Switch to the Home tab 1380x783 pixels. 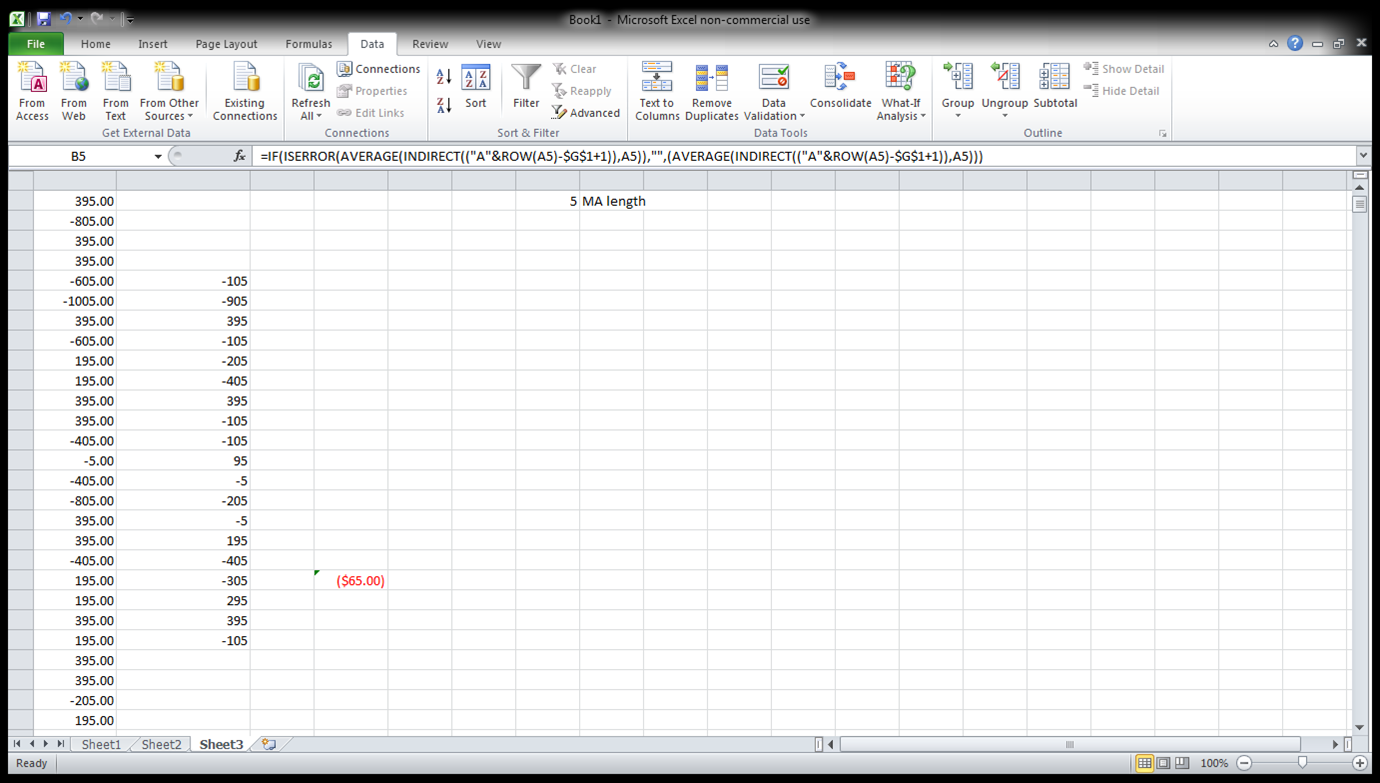tap(96, 44)
